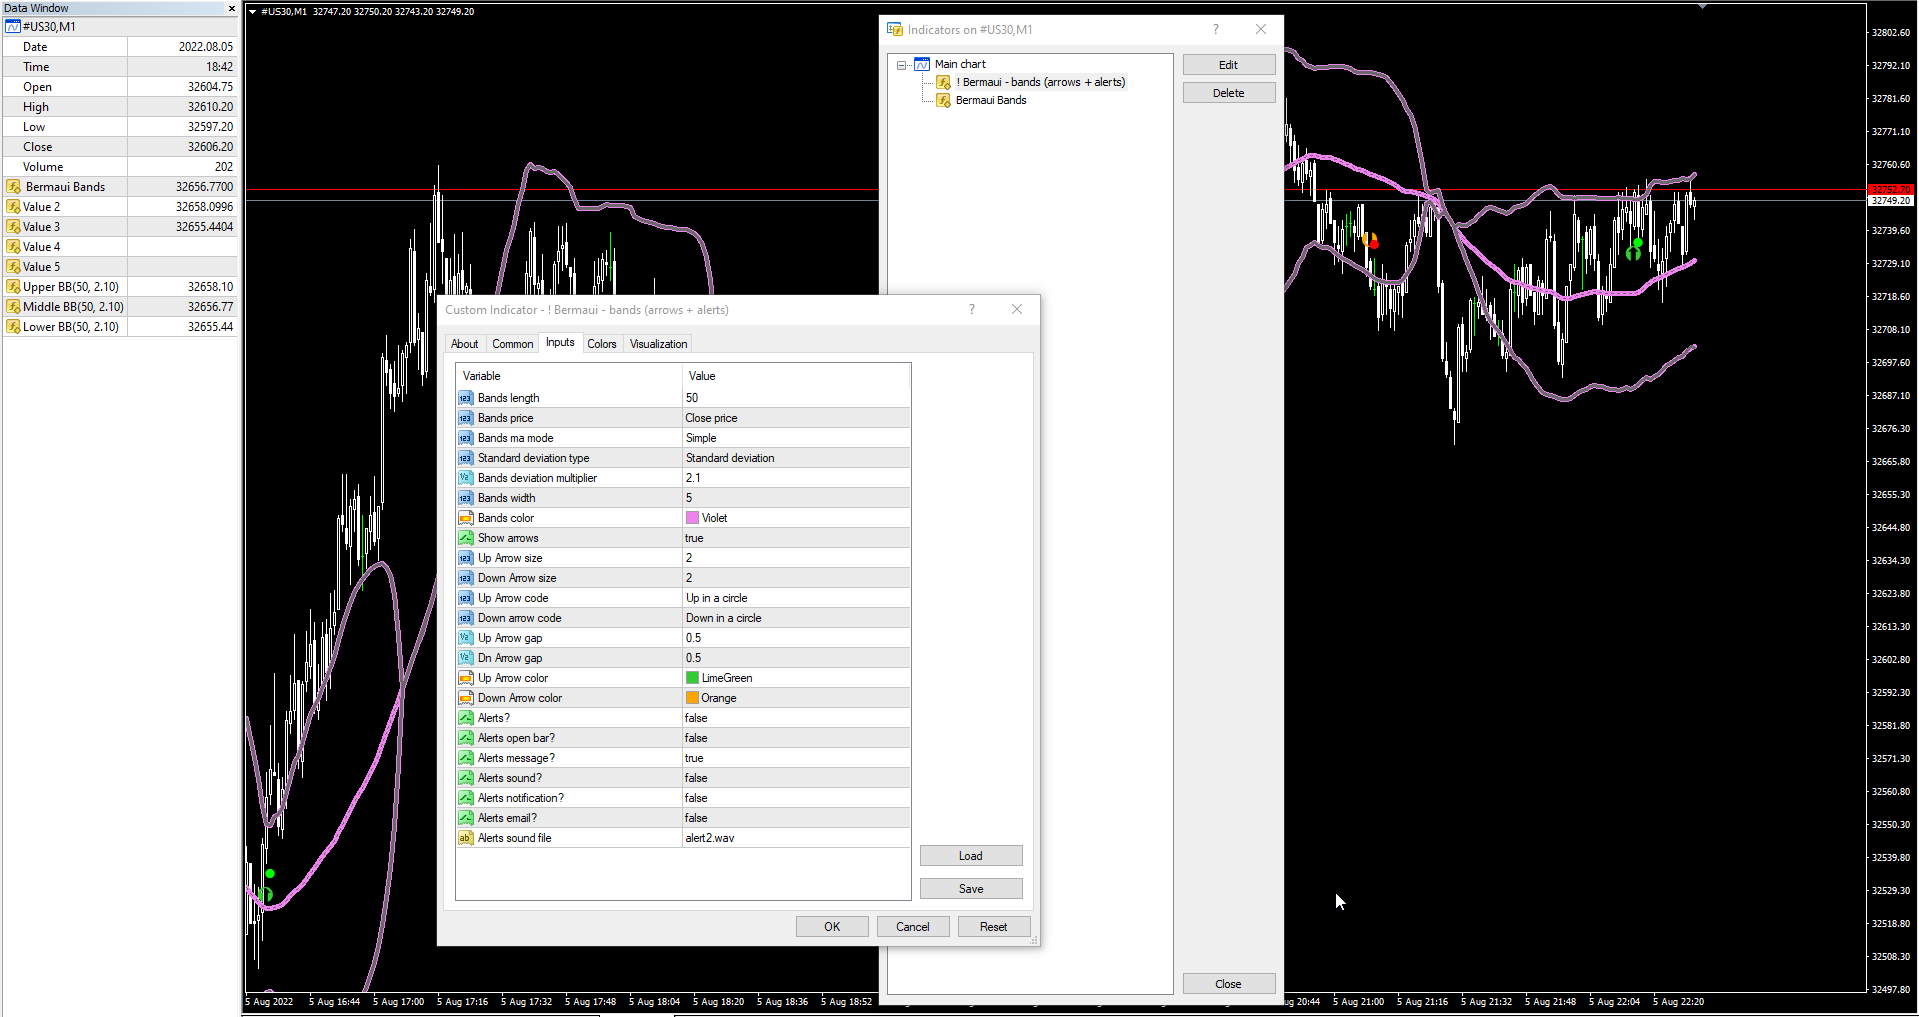
Task: Click the LimeGreen Up Arrow color swatch
Action: point(692,678)
